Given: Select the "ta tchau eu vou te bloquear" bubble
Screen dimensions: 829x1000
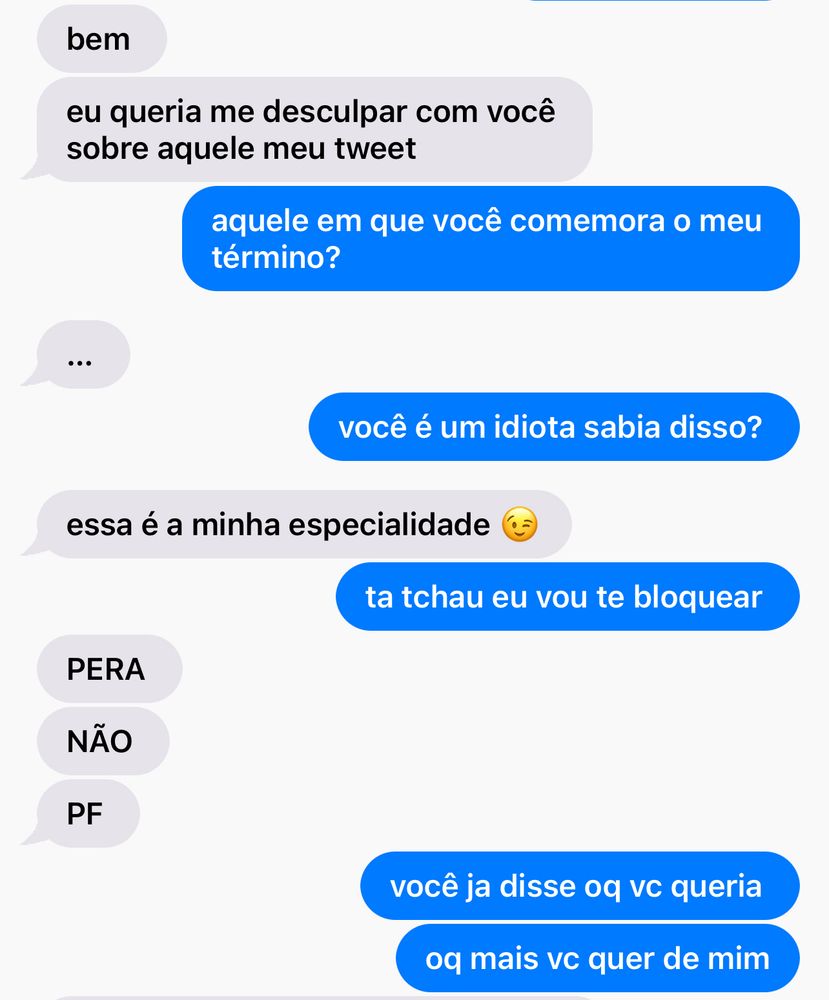Looking at the screenshot, I should pos(568,597).
